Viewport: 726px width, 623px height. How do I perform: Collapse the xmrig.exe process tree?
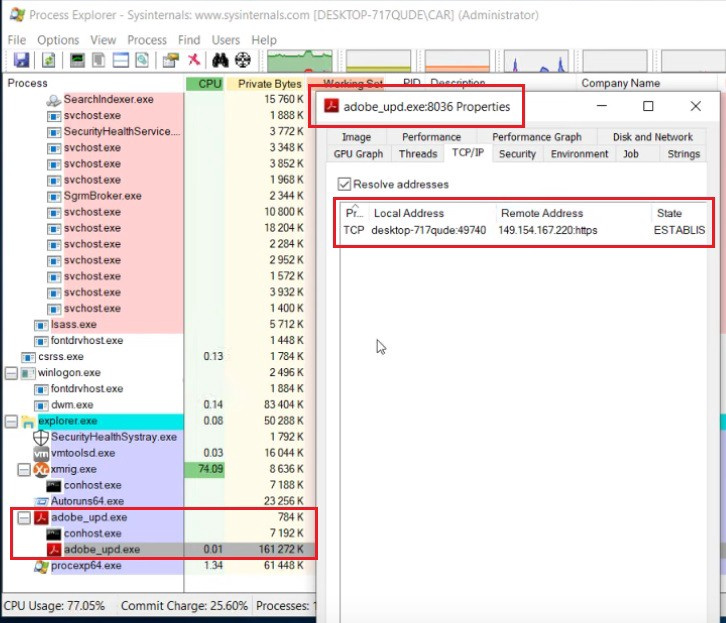point(25,469)
